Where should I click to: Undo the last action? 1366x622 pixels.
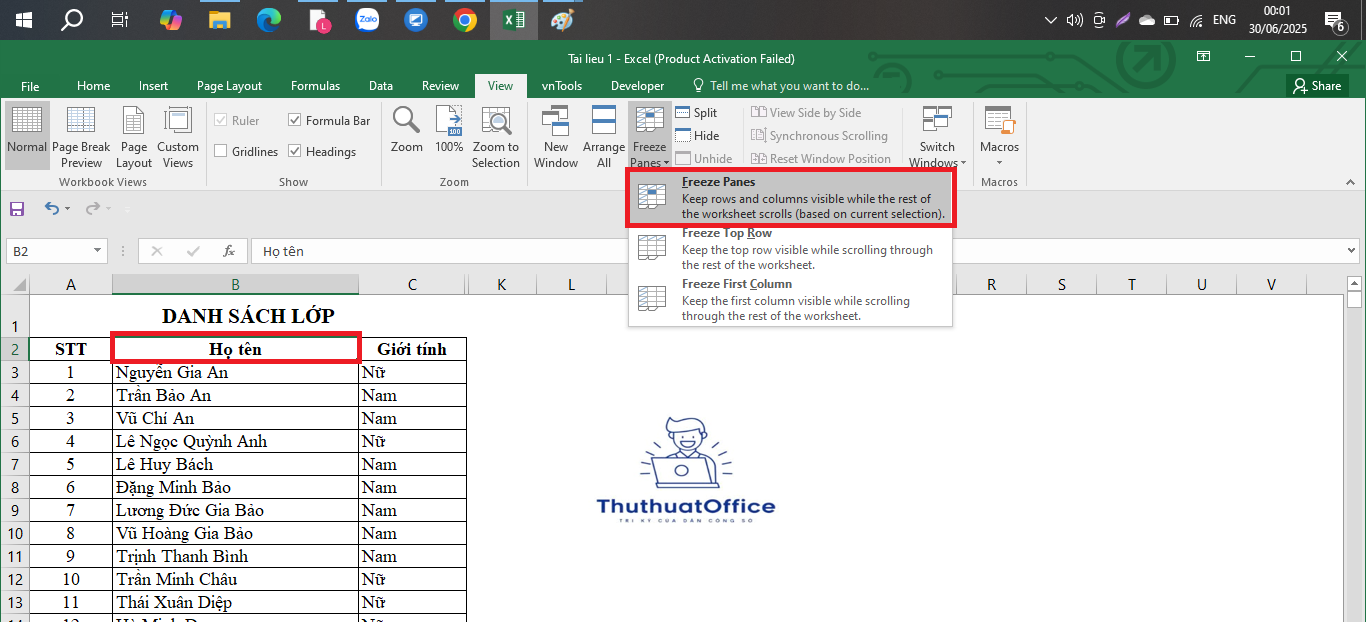(51, 209)
